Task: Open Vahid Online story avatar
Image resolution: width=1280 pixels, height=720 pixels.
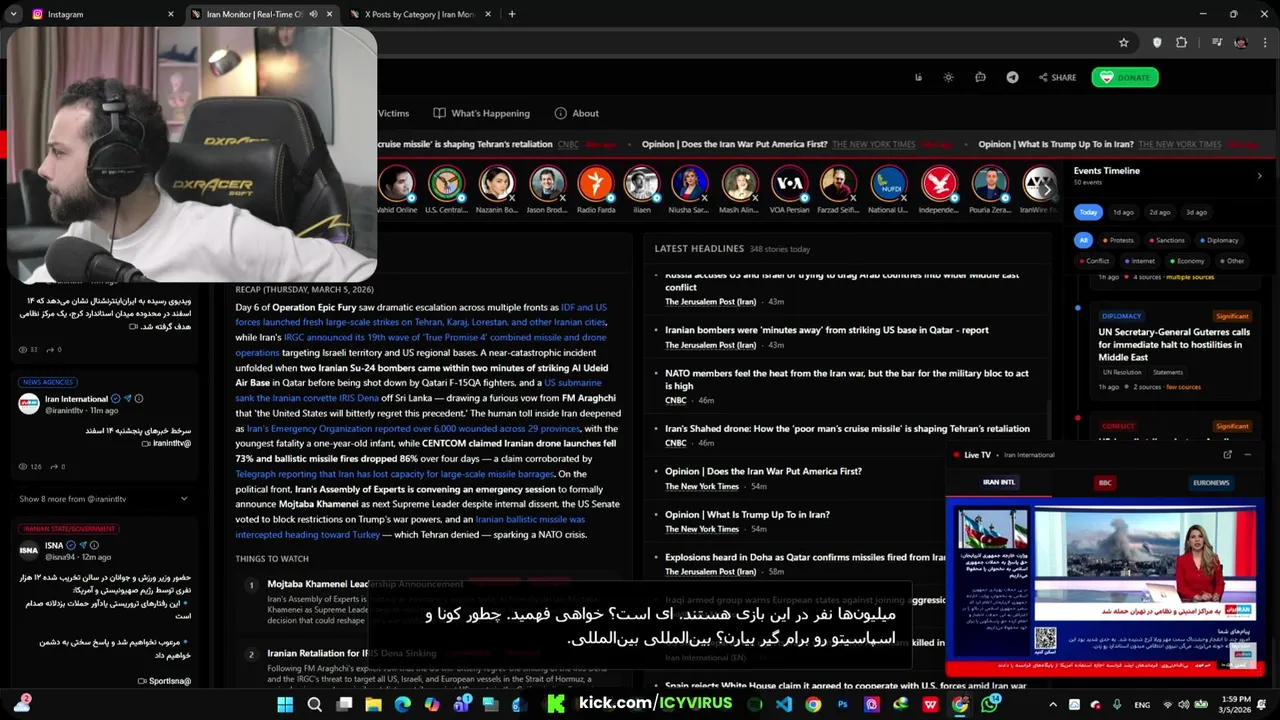Action: [396, 184]
